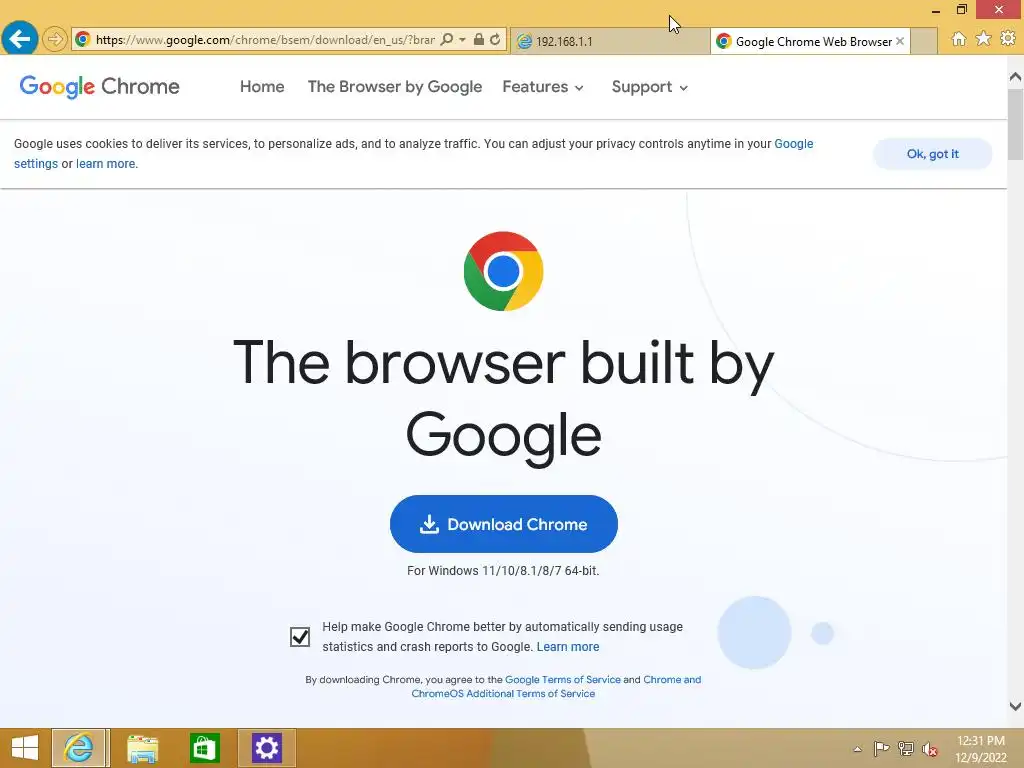Open Favorites with the star icon
This screenshot has width=1024, height=768.
click(984, 39)
